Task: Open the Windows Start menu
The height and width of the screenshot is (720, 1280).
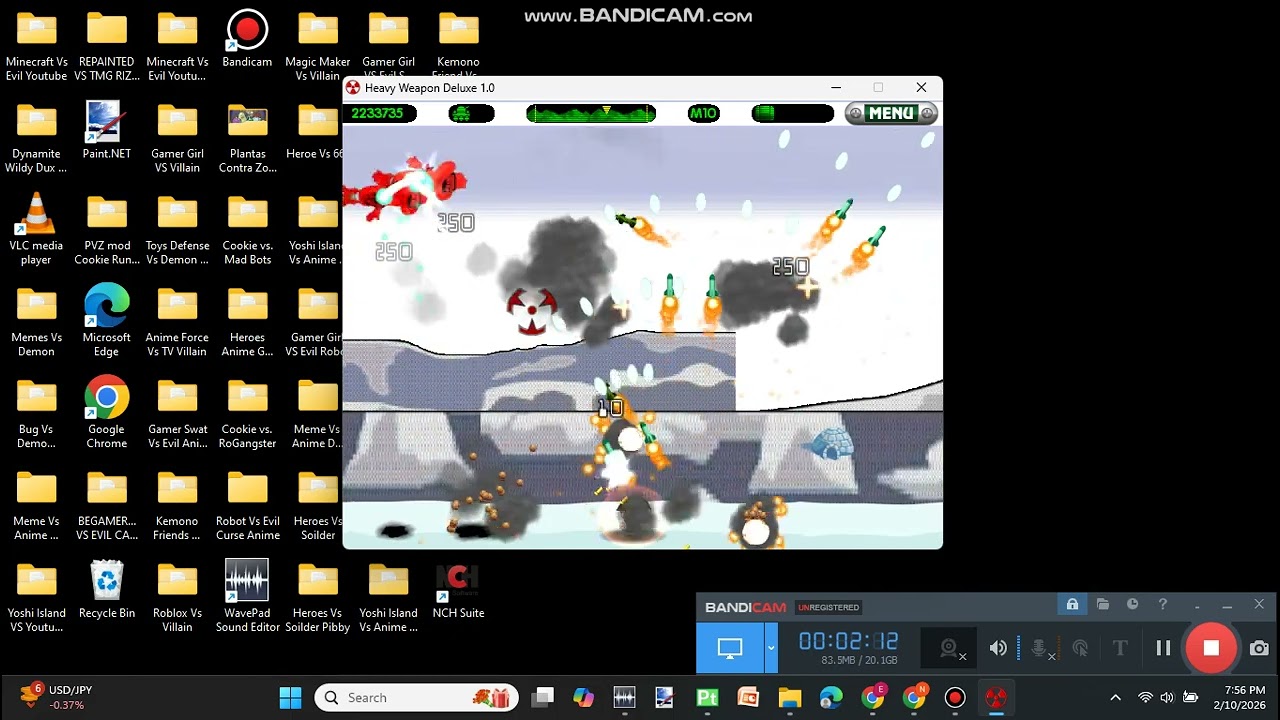Action: pyautogui.click(x=290, y=698)
